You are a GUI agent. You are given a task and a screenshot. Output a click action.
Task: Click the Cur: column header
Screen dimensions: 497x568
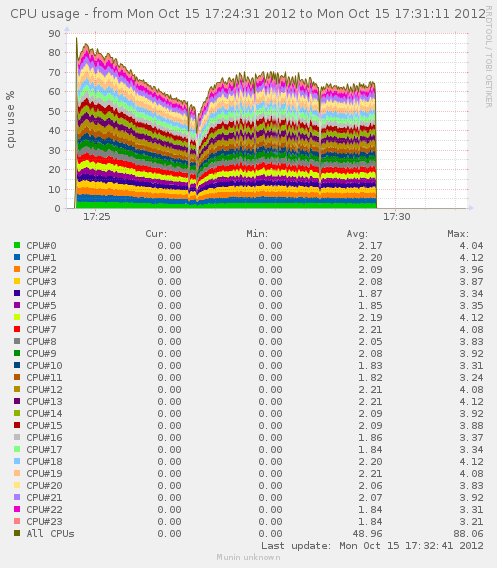[x=156, y=234]
